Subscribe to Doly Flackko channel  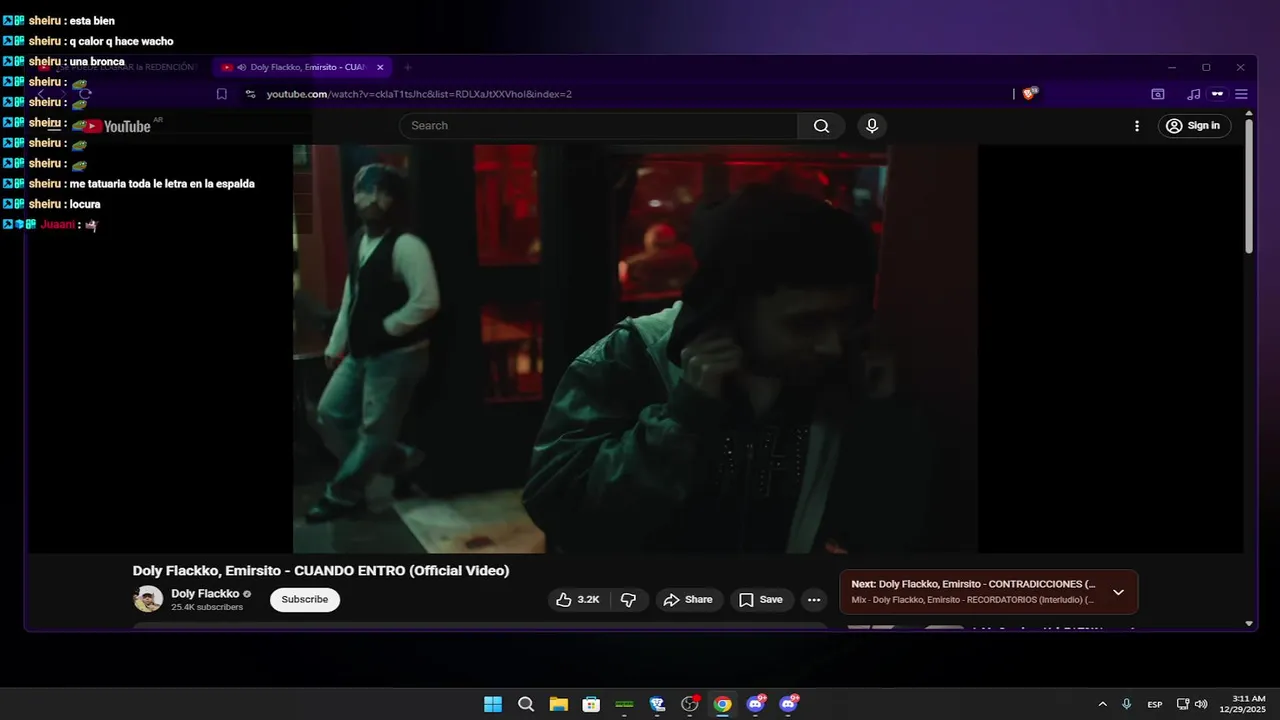click(x=305, y=600)
